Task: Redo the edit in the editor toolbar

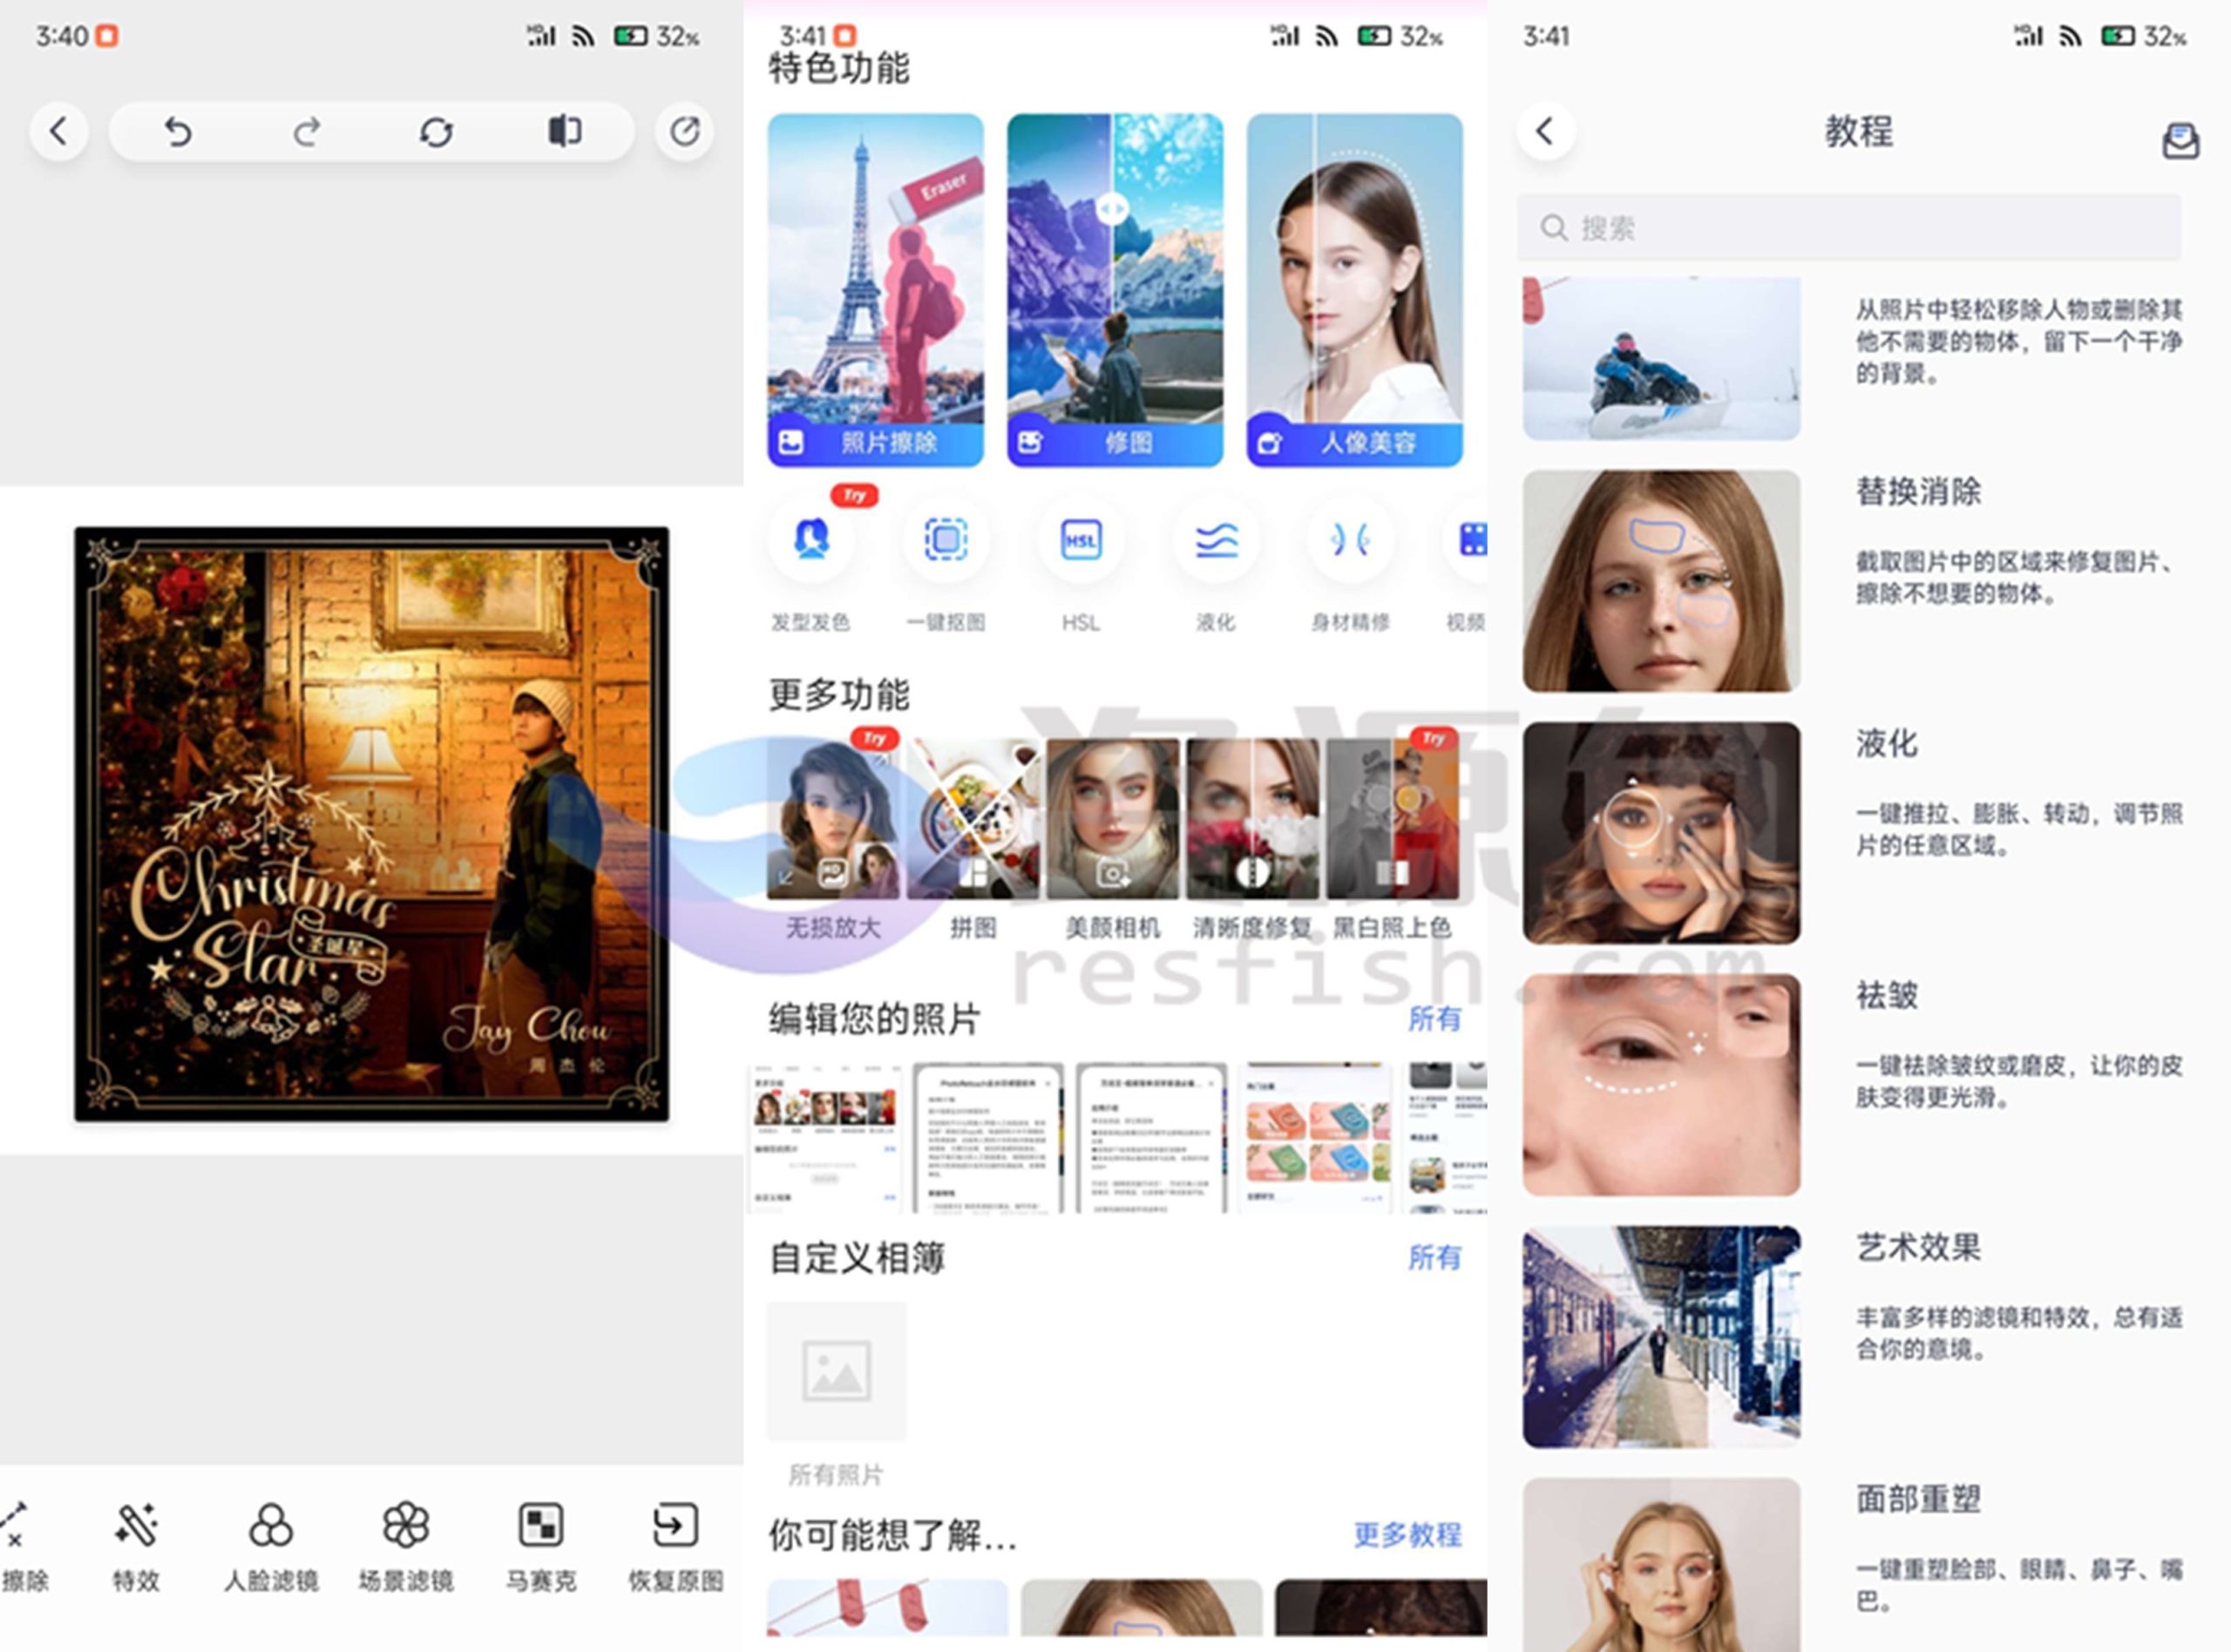Action: [307, 131]
